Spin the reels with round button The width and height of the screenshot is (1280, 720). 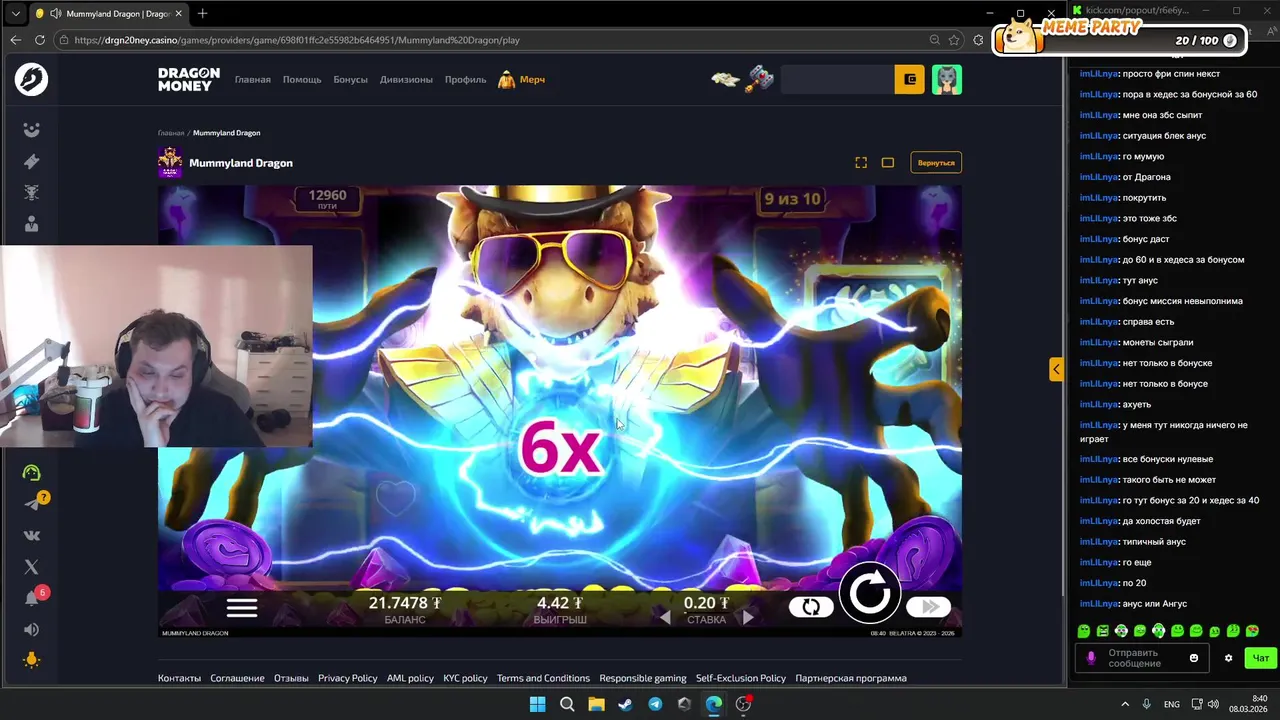pyautogui.click(x=869, y=594)
